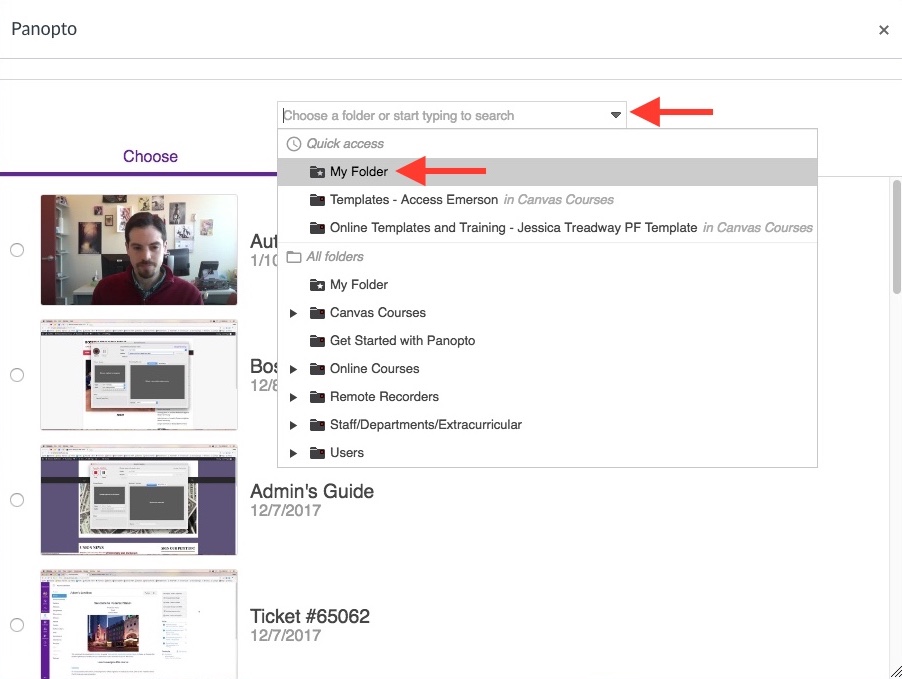Image resolution: width=902 pixels, height=679 pixels.
Task: Click the Quick access clock icon
Action: (294, 144)
